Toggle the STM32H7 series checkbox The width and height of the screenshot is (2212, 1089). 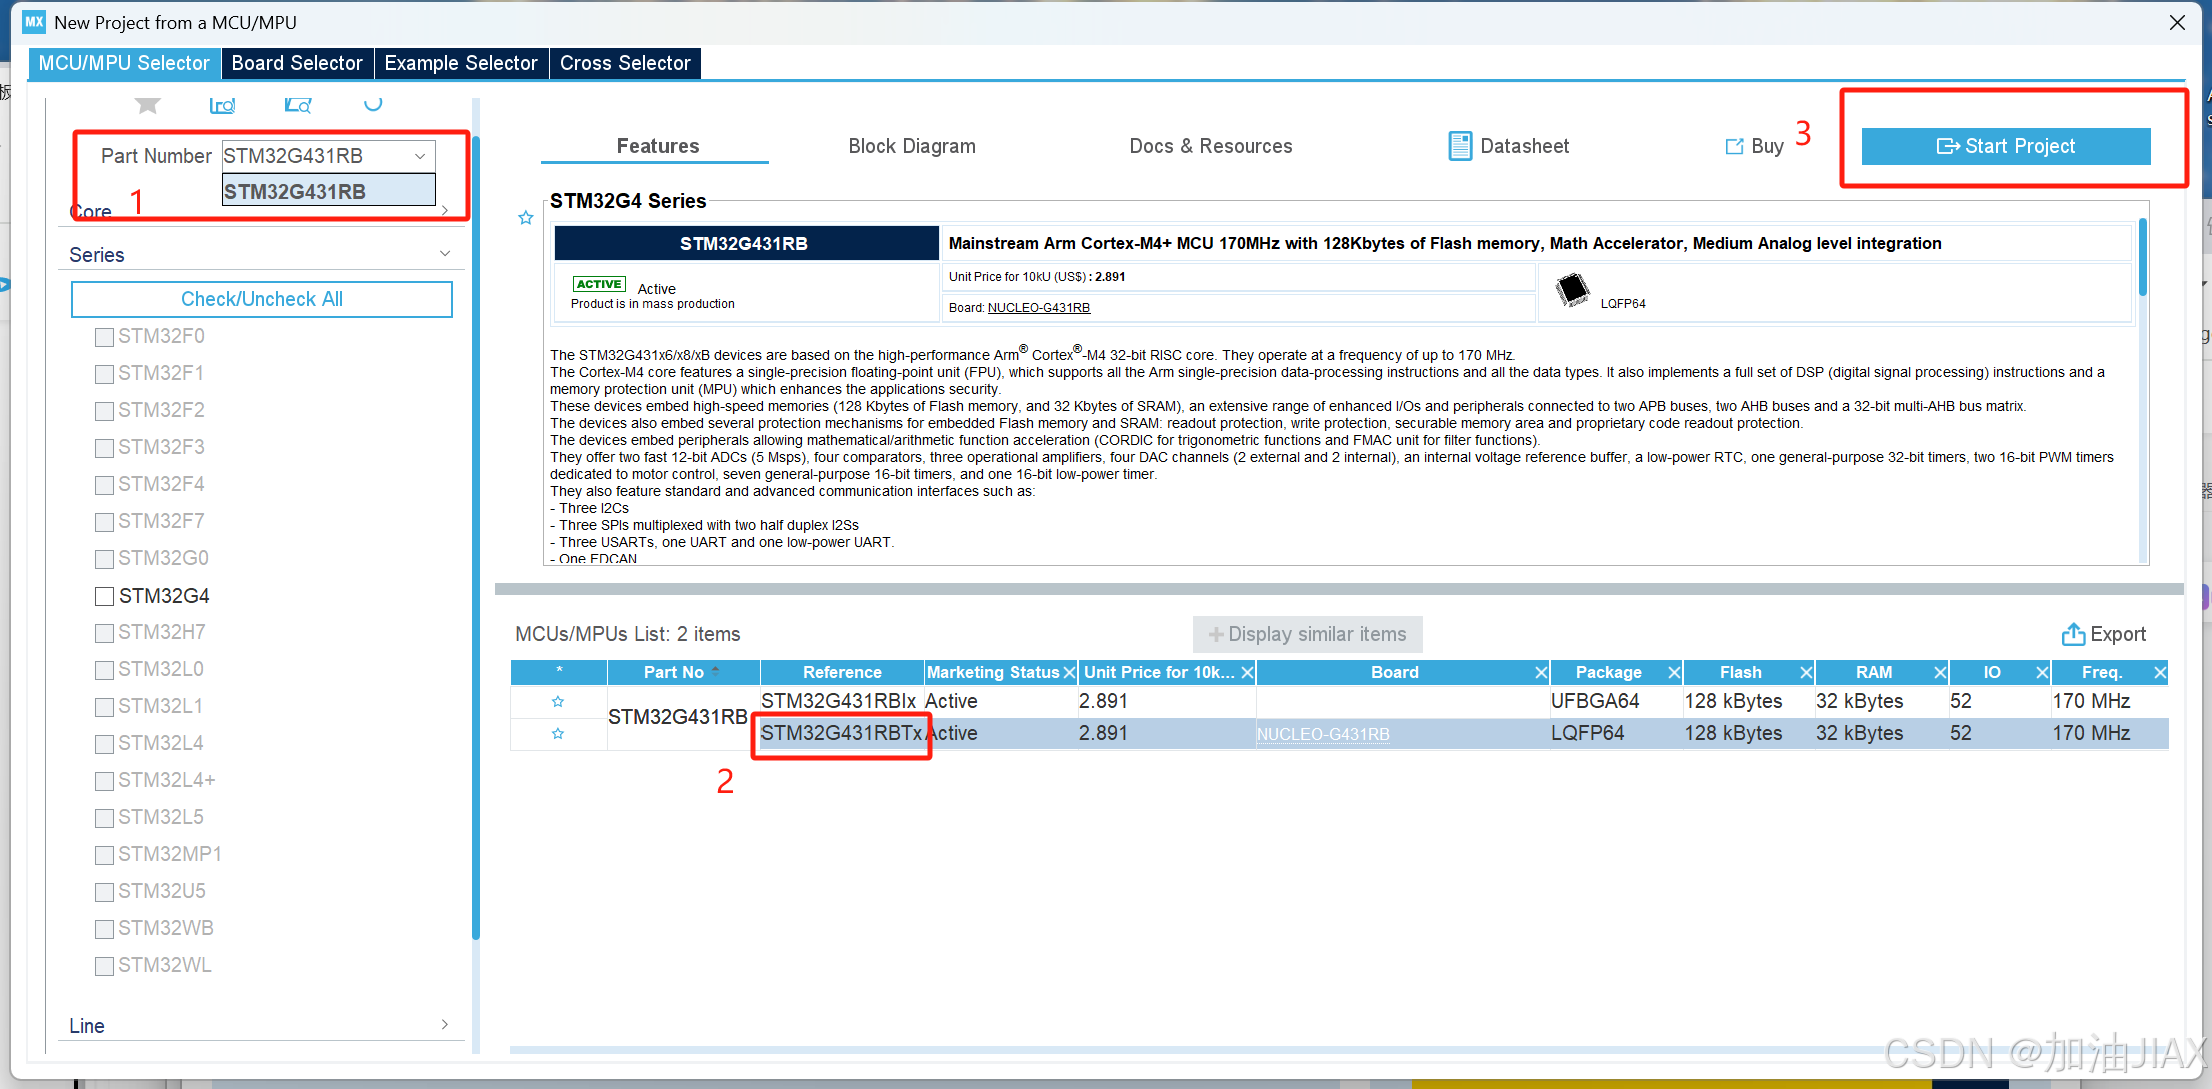pyautogui.click(x=104, y=633)
